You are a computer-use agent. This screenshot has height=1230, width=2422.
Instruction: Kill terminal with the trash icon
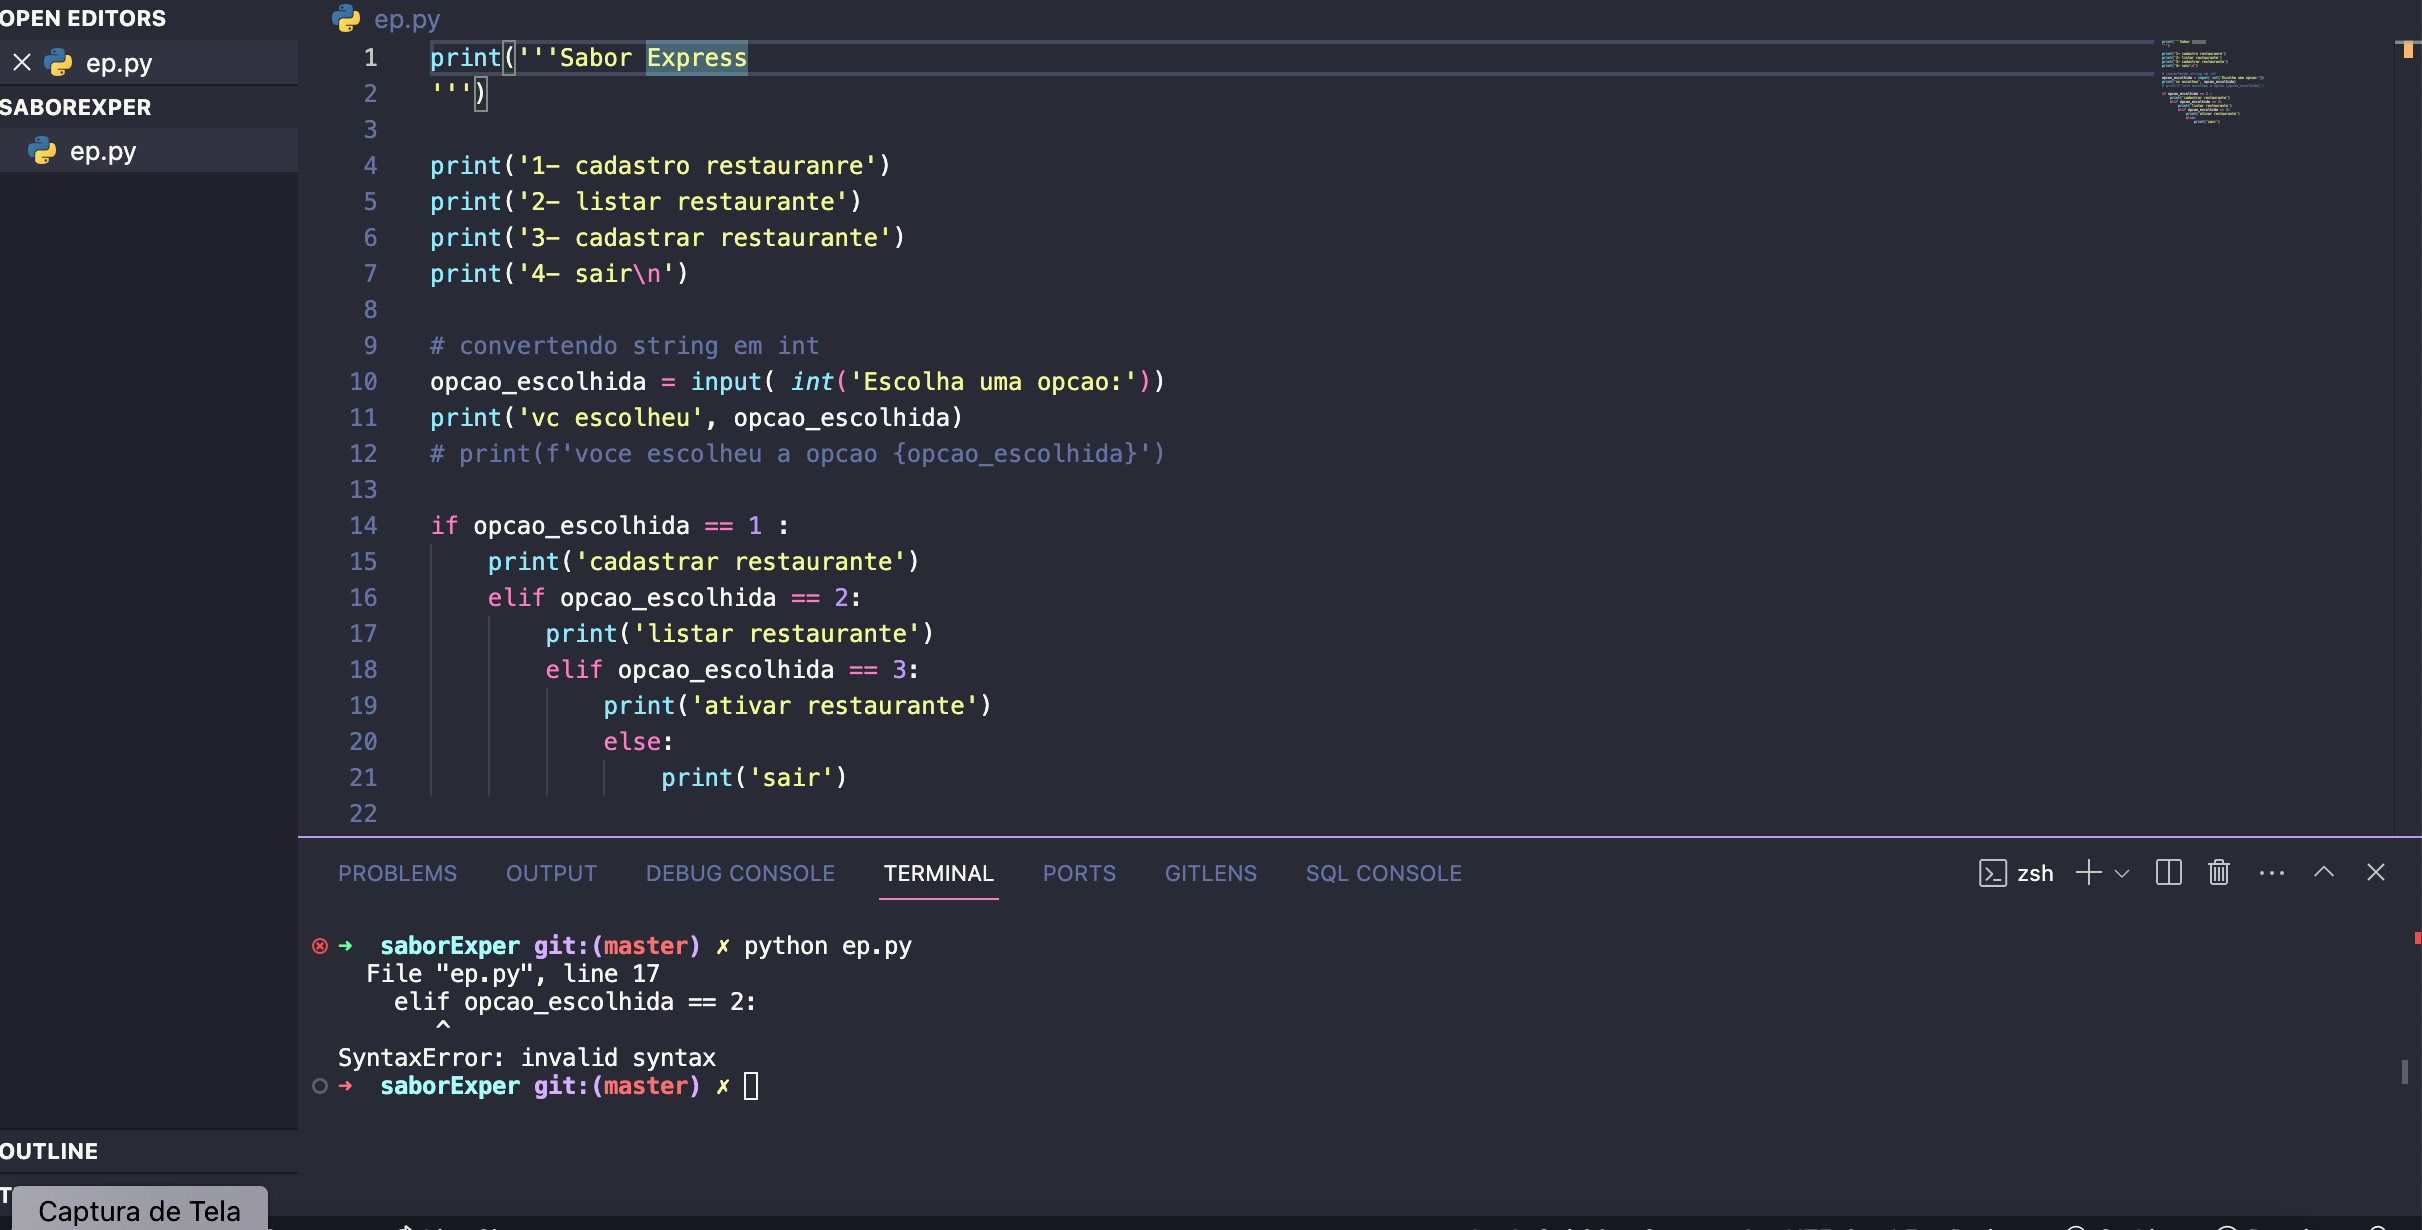coord(2219,873)
